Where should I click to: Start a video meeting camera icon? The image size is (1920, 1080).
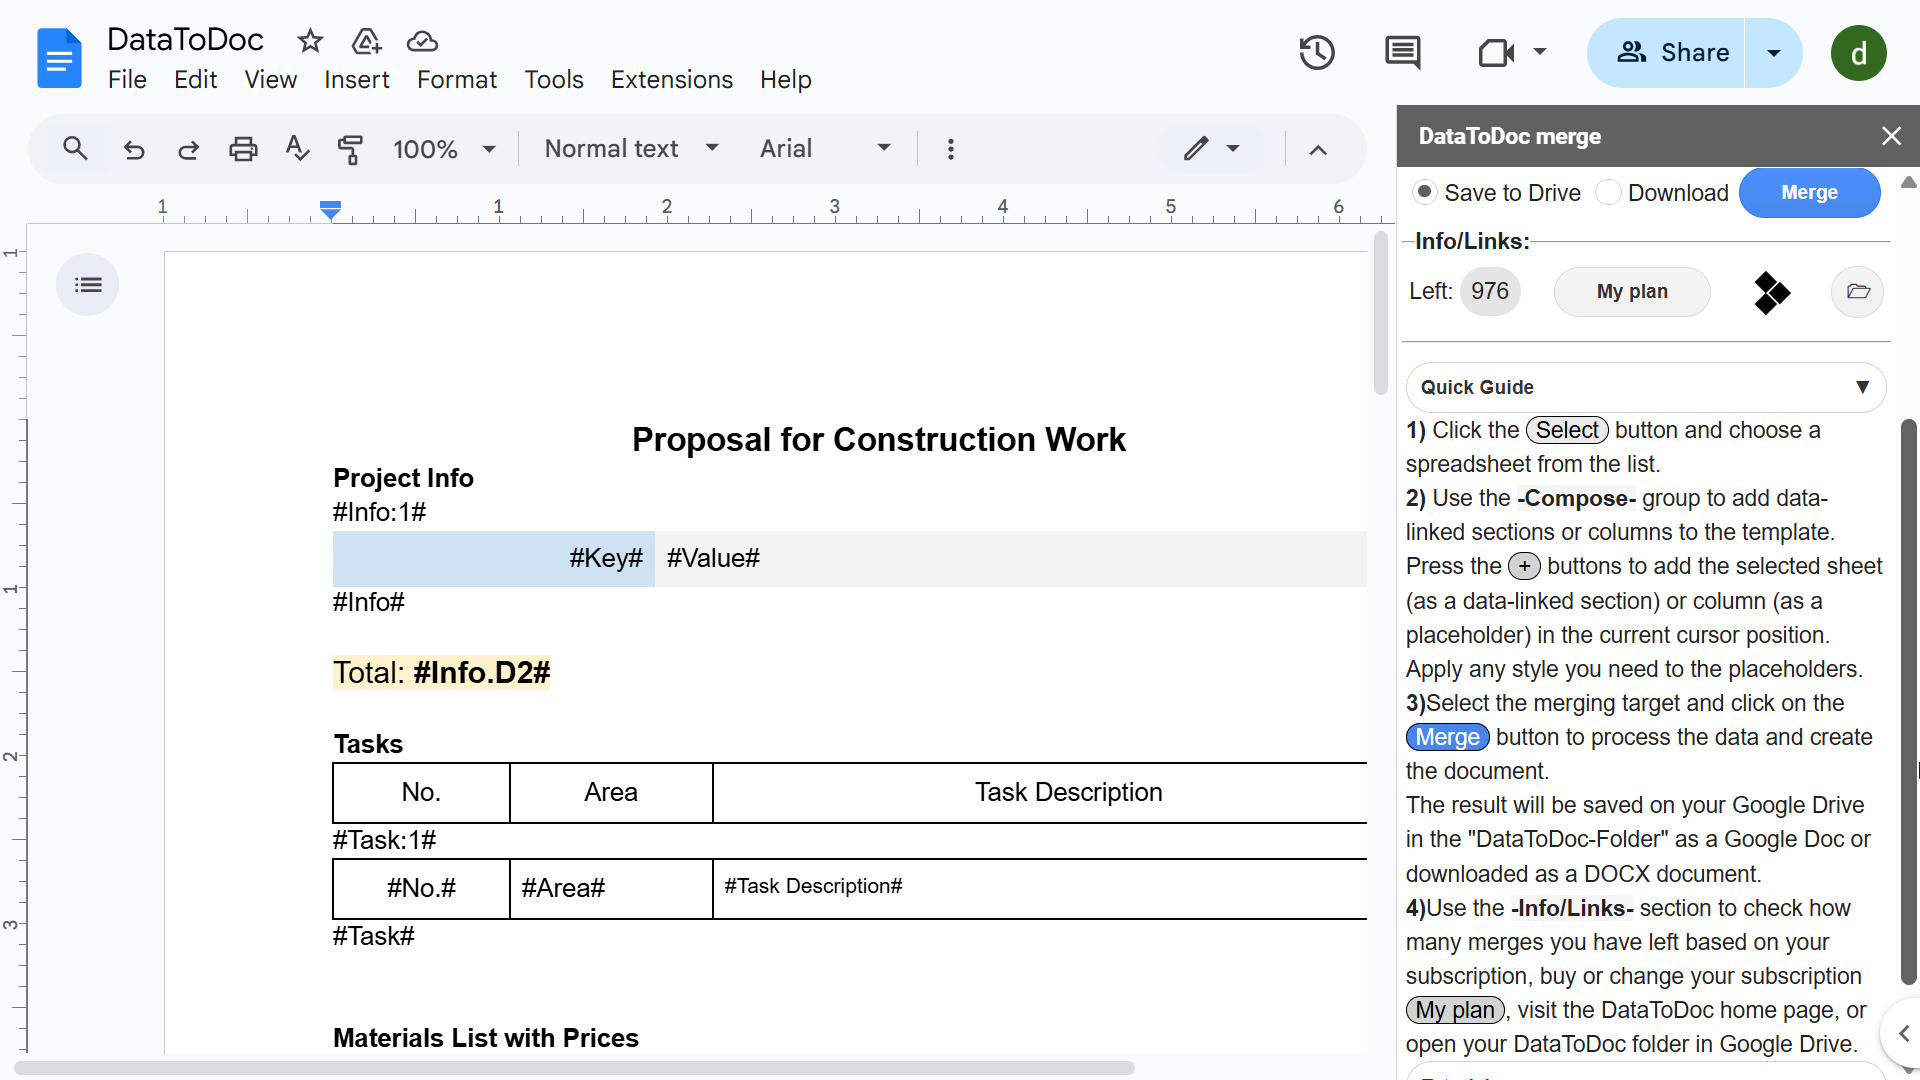tap(1496, 53)
